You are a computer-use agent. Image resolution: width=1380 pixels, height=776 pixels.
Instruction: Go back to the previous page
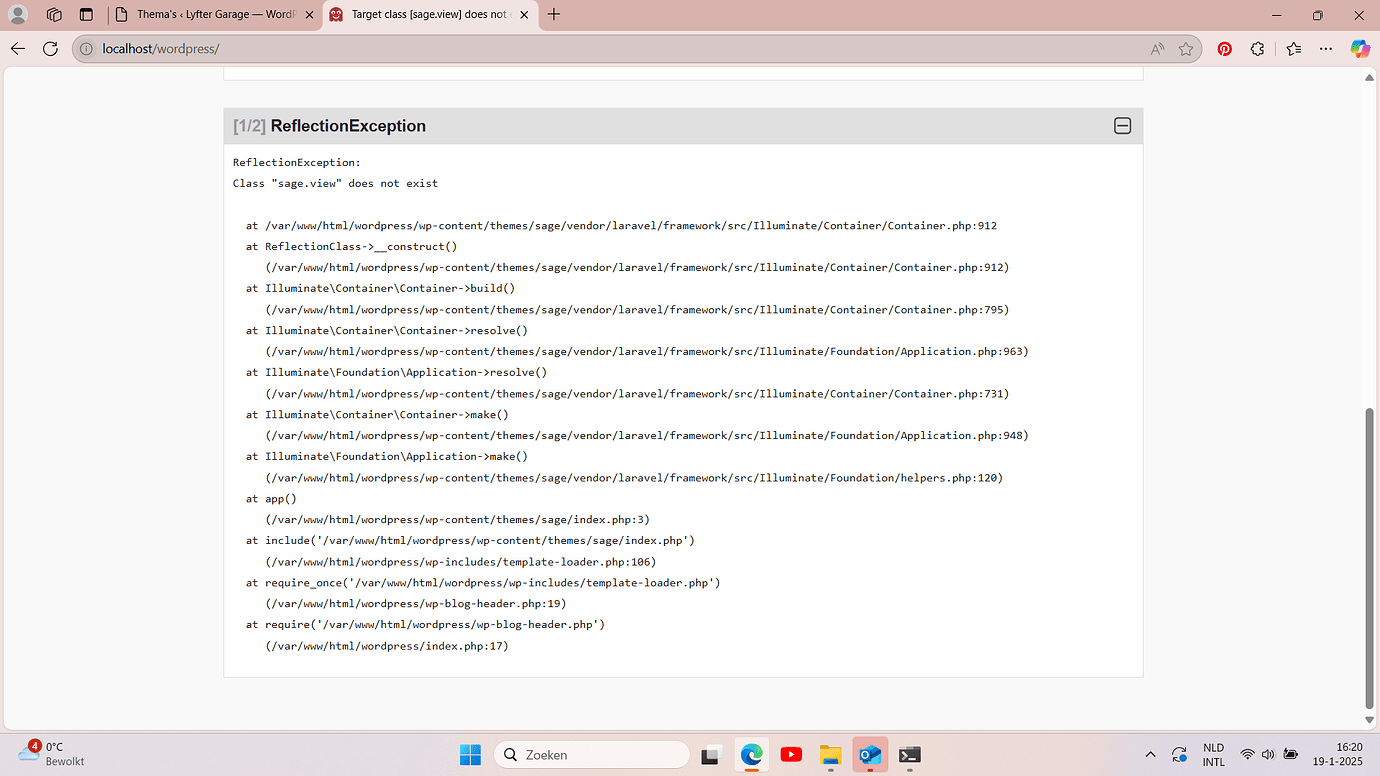click(x=18, y=49)
